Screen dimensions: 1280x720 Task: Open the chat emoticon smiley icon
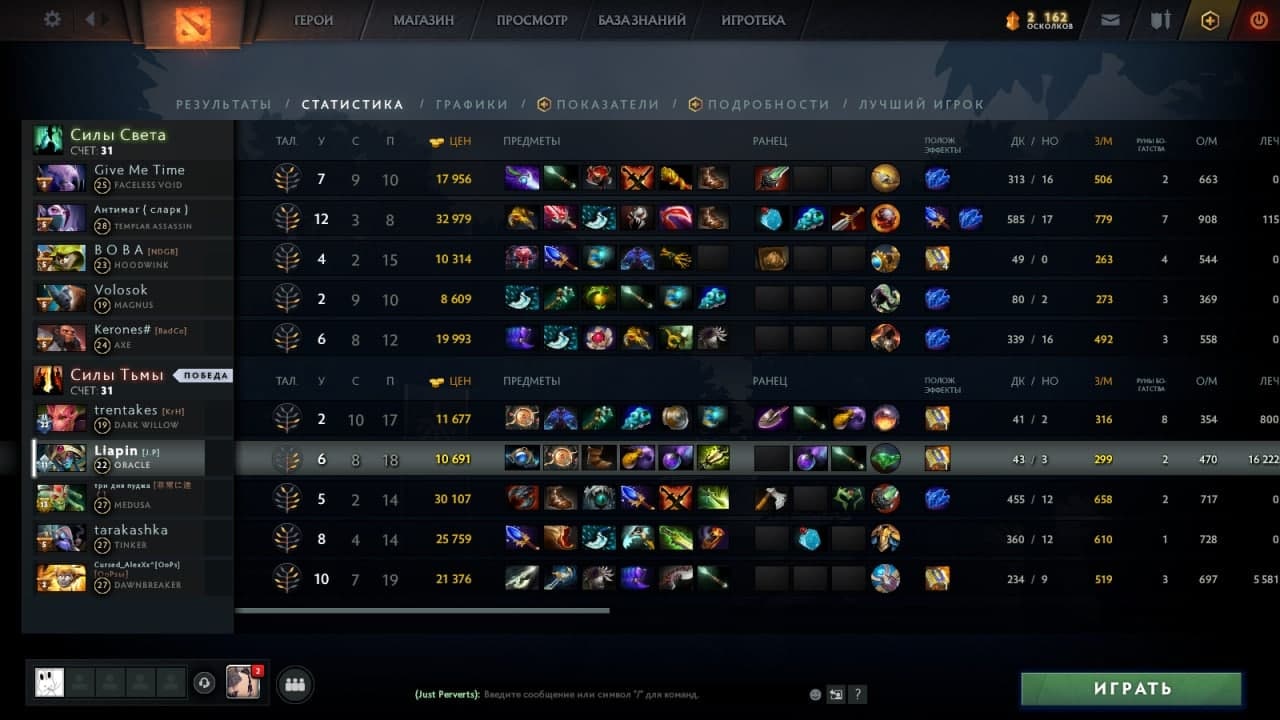tap(815, 694)
